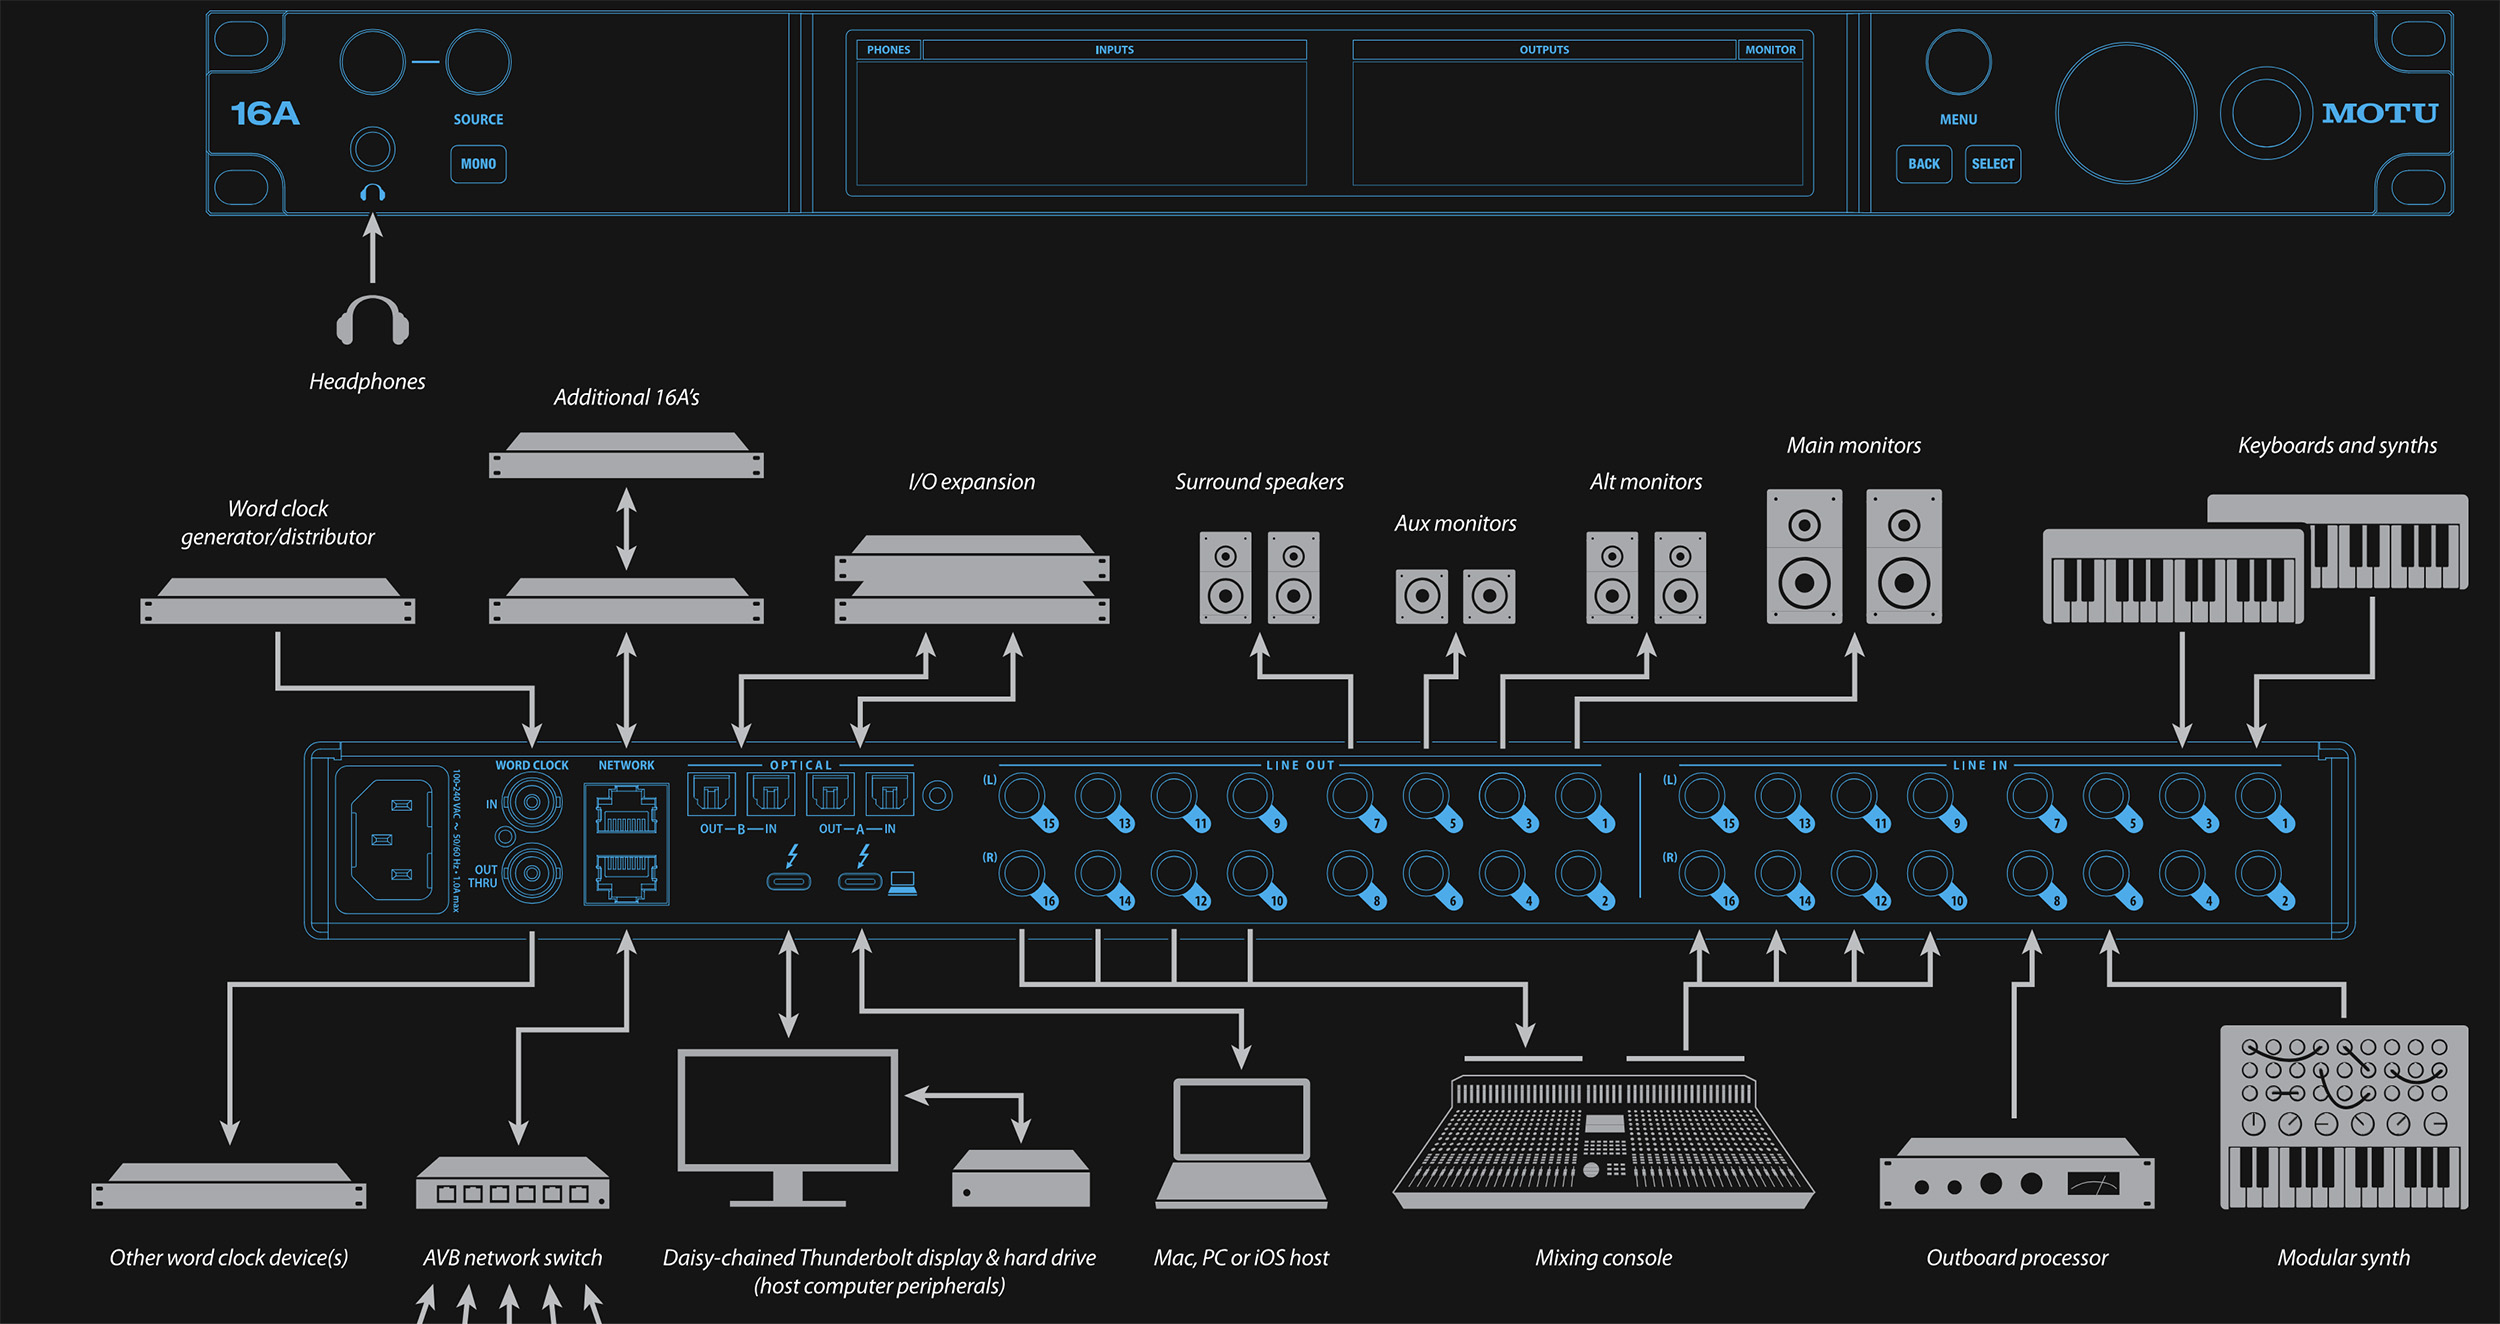Click the MONITOR label on the display
2500x1324 pixels.
click(x=1769, y=49)
